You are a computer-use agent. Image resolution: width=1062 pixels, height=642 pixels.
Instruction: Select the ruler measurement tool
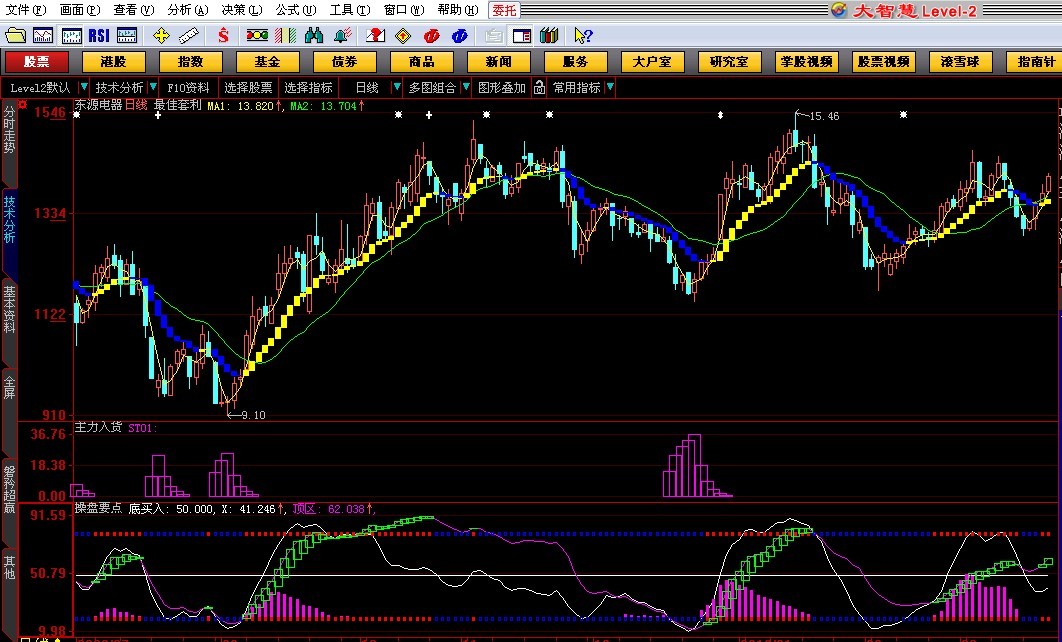pyautogui.click(x=189, y=35)
